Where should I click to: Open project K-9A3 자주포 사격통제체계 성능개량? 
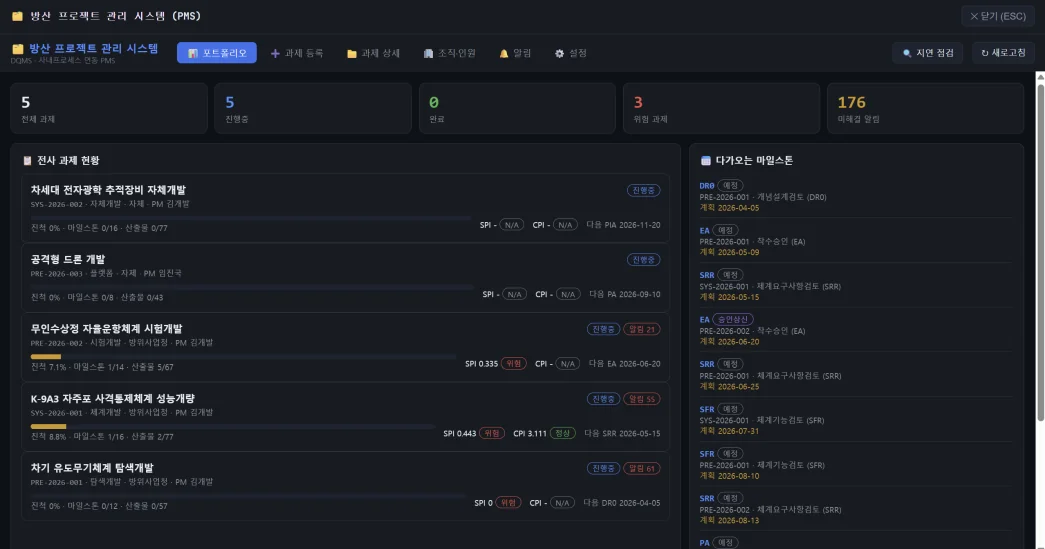point(345,417)
